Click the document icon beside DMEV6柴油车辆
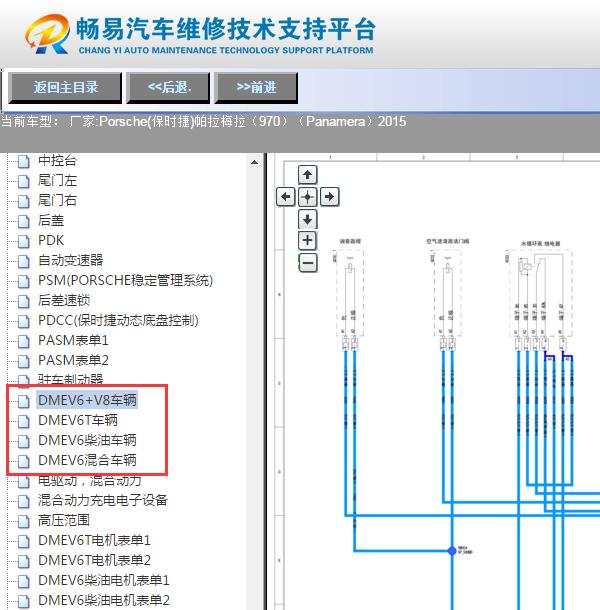This screenshot has width=600, height=610. (x=24, y=441)
